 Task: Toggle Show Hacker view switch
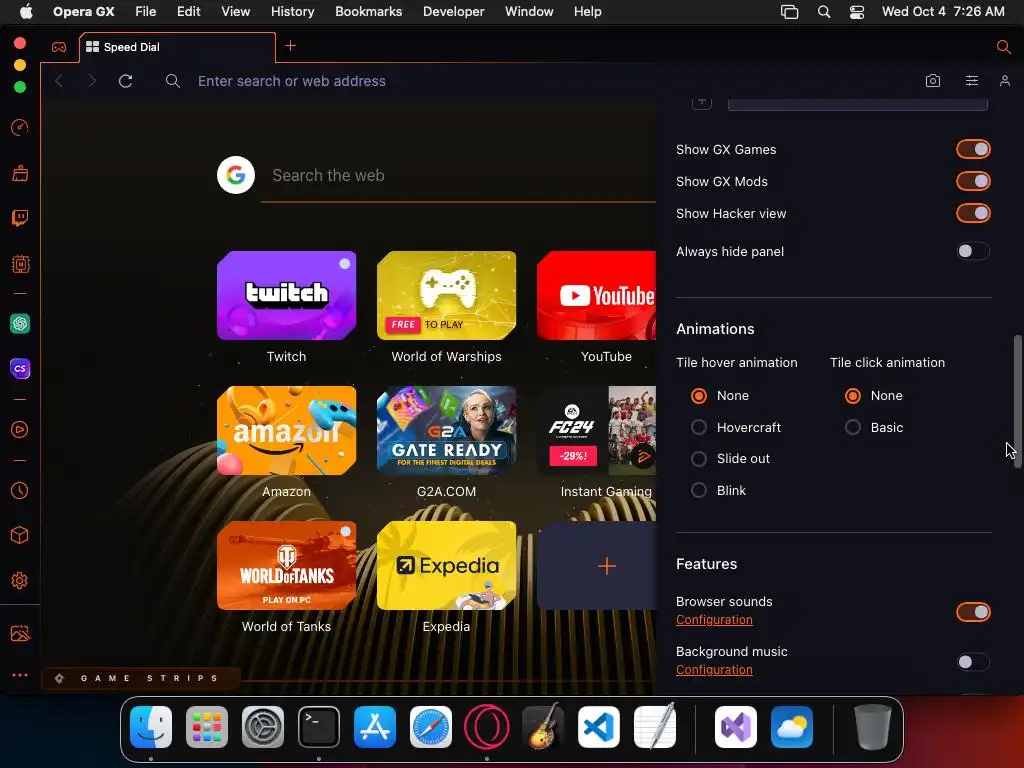(x=973, y=214)
